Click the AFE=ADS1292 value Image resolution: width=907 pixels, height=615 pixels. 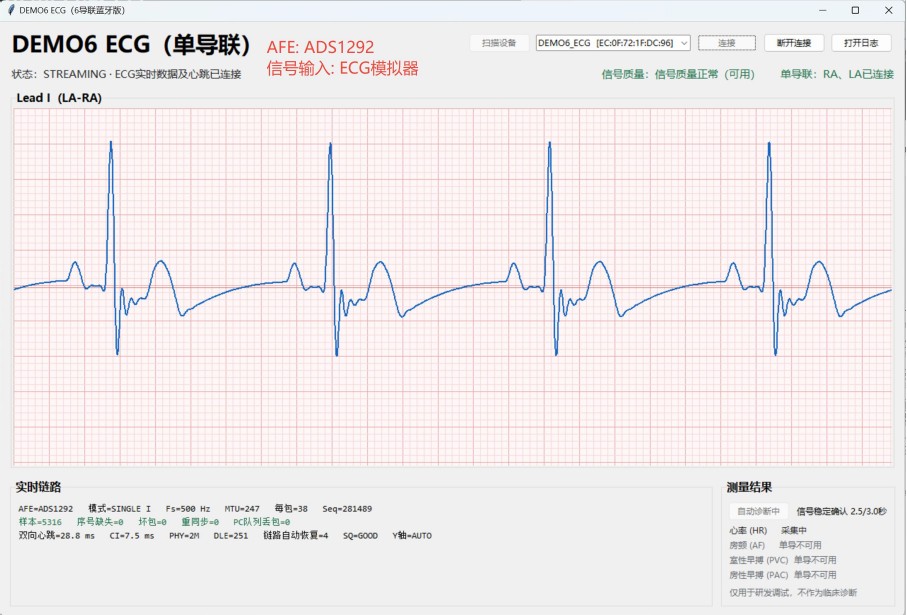point(46,509)
